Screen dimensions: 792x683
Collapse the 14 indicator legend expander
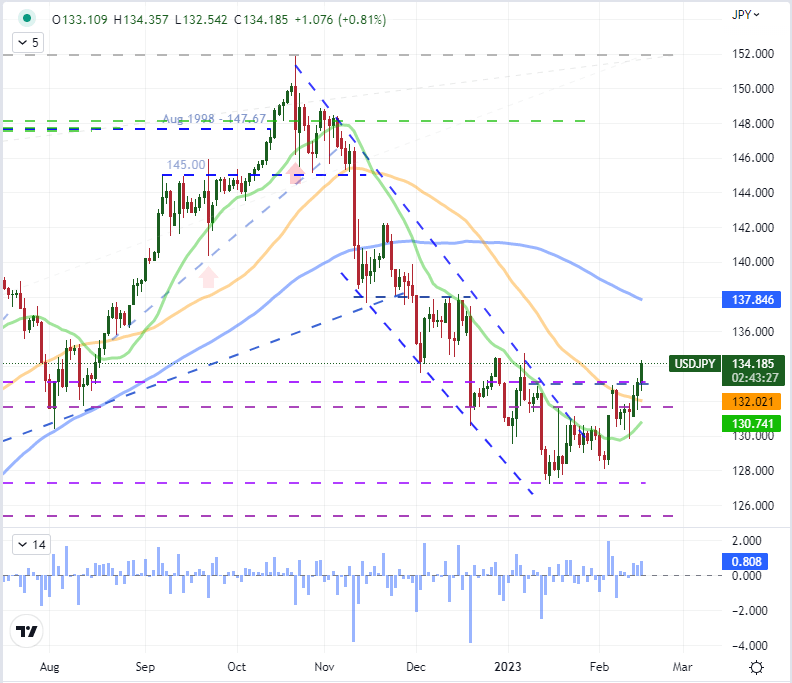32,545
